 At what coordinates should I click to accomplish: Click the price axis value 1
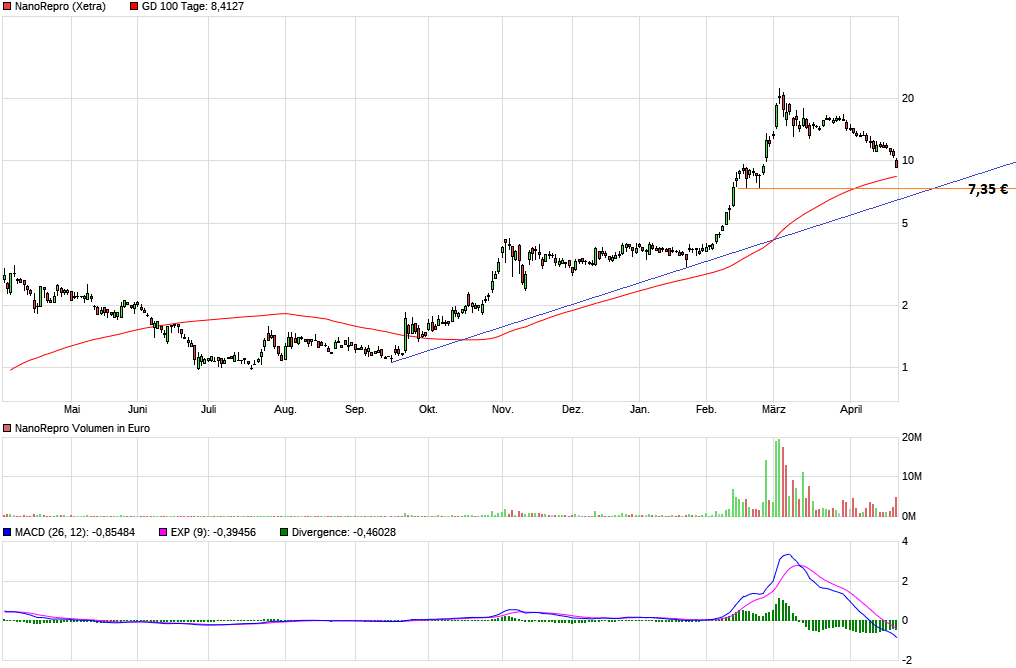point(905,368)
